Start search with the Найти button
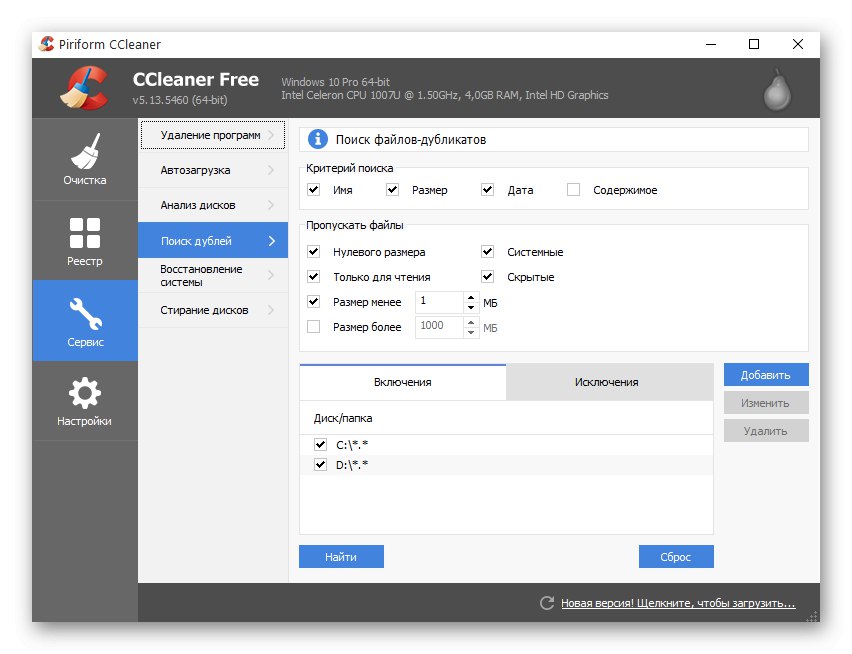852x654 pixels. 341,557
